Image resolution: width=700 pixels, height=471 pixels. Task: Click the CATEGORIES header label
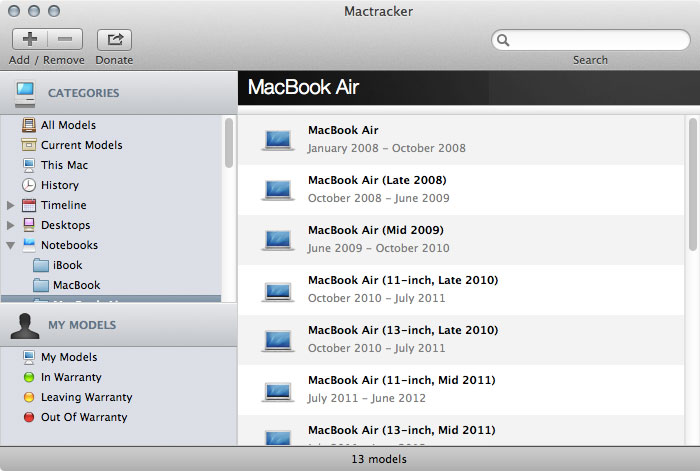point(83,93)
